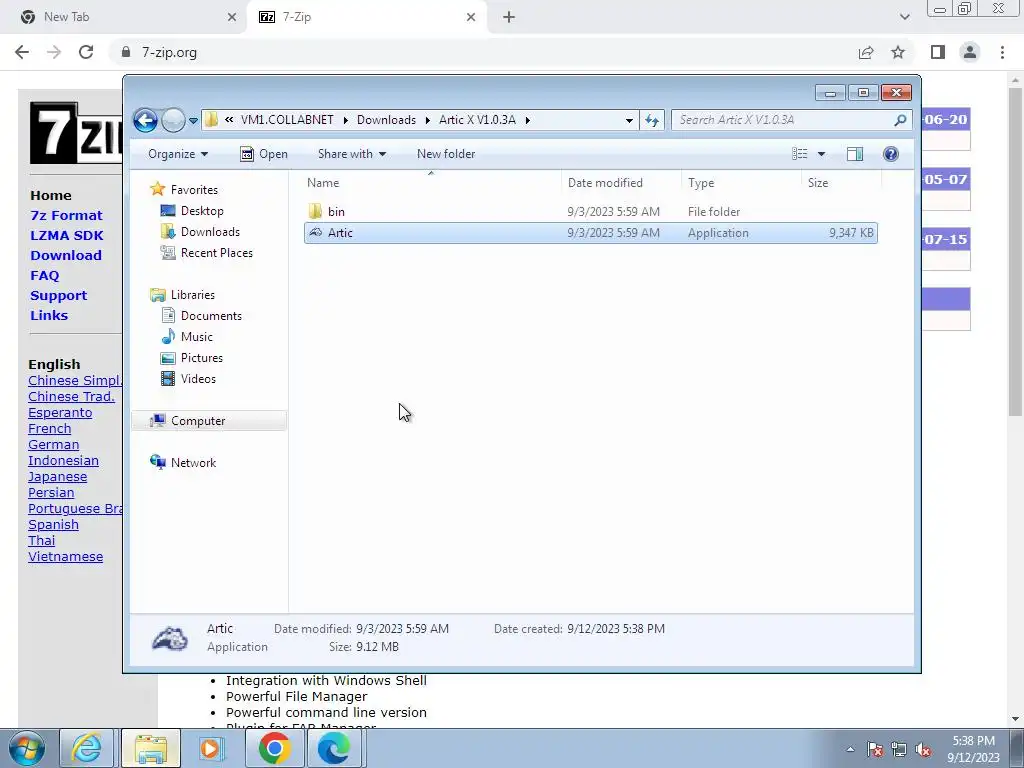1024x768 pixels.
Task: Expand the arrow after Artic X V1.0.3A breadcrumb
Action: click(x=528, y=120)
